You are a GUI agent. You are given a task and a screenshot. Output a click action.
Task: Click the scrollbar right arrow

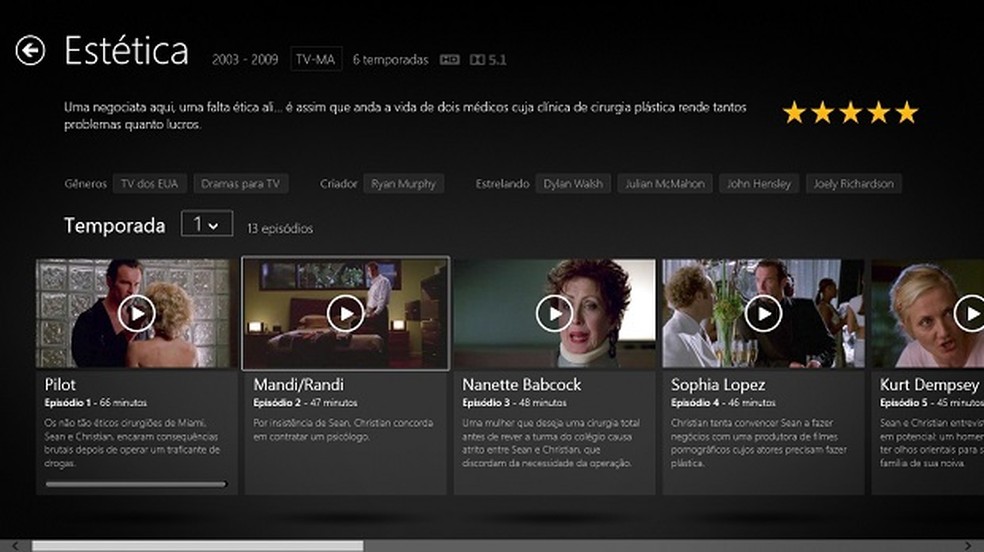tap(968, 546)
